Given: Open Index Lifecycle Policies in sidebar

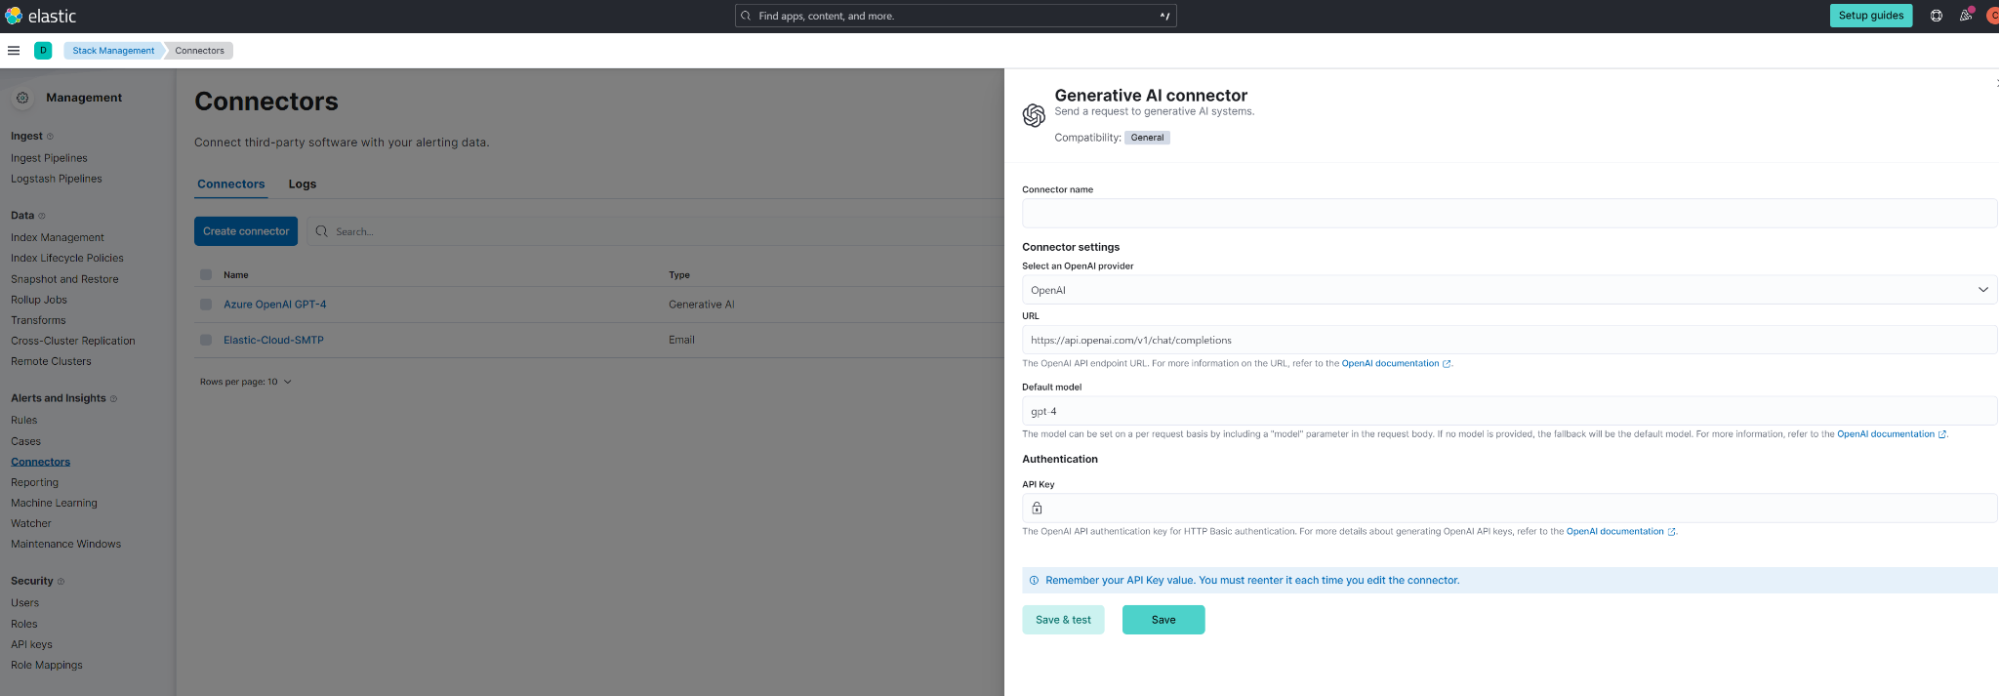Looking at the screenshot, I should 67,258.
